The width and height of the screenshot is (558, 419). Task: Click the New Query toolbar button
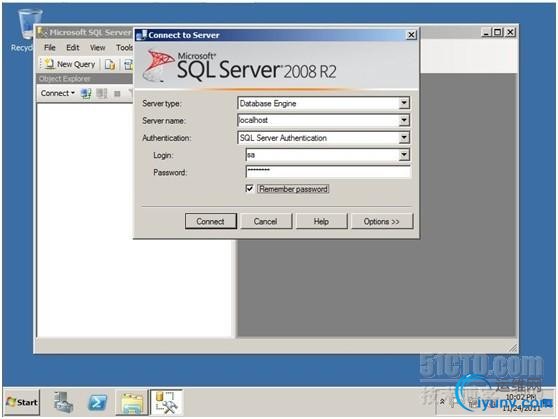point(70,64)
